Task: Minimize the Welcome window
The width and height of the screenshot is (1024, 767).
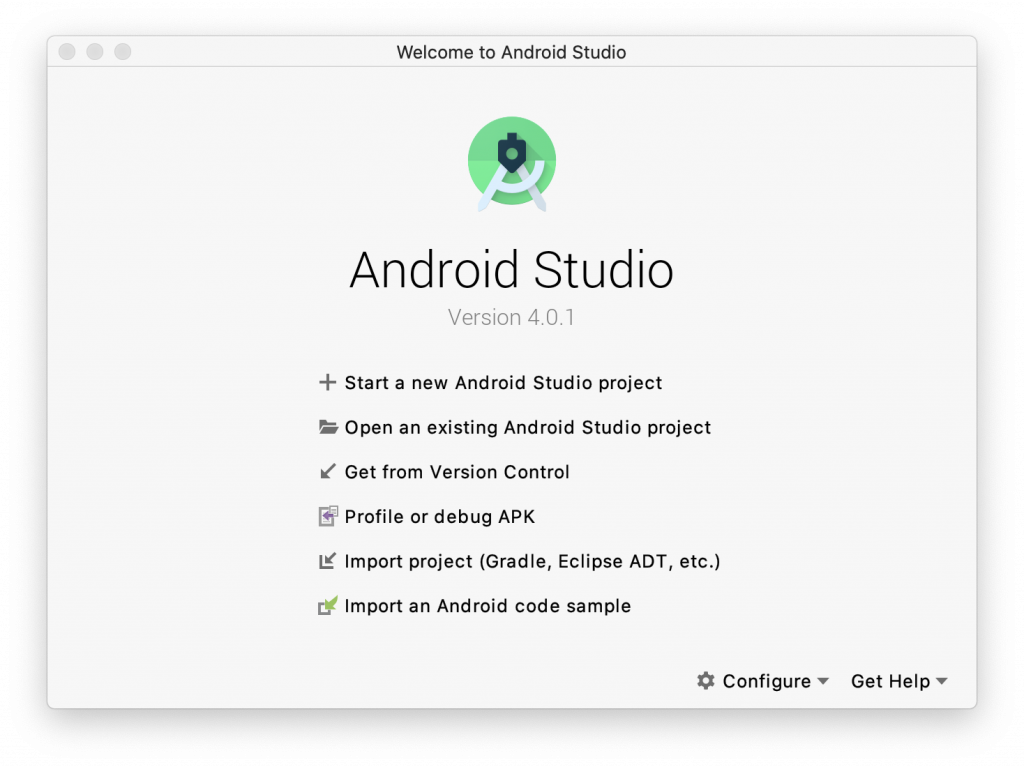Action: point(95,52)
